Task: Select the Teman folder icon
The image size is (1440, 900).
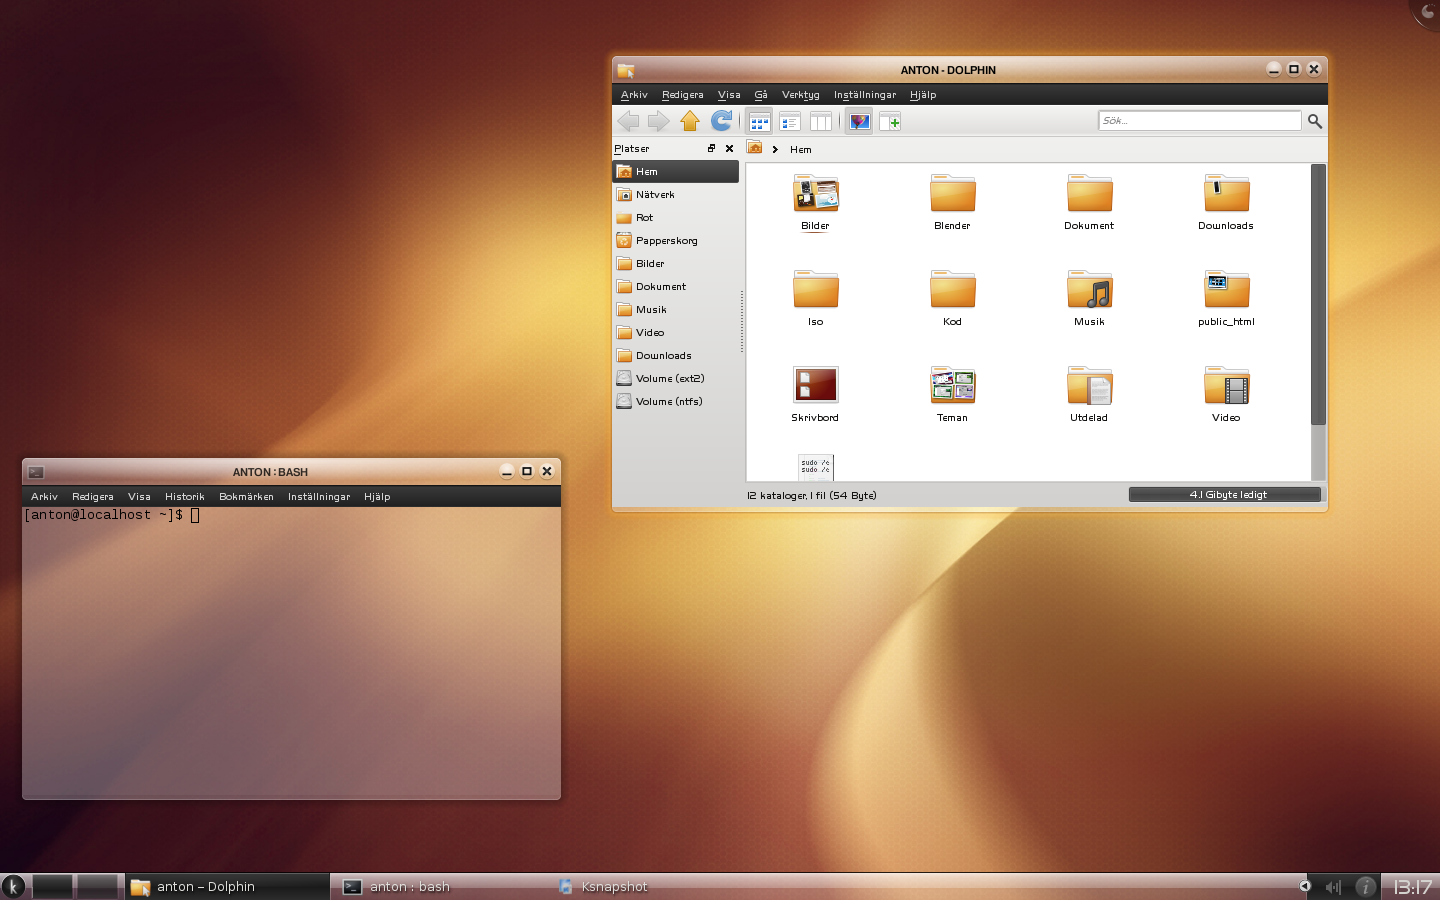Action: pos(953,385)
